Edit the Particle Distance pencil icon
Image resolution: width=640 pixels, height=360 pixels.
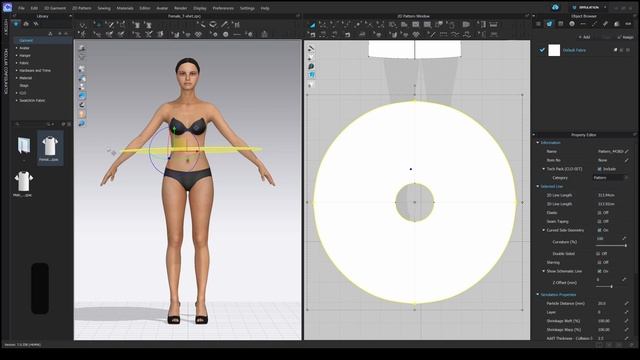click(627, 304)
